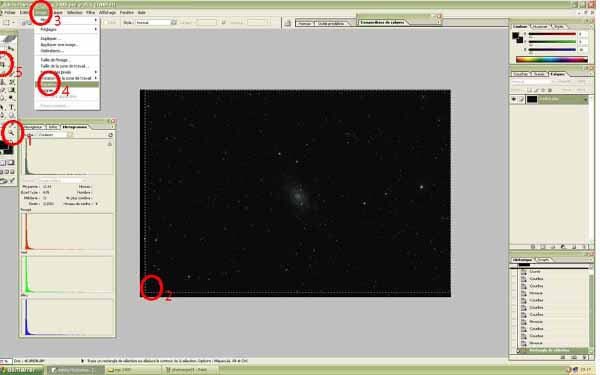Click the history panel trash icon

(585, 357)
